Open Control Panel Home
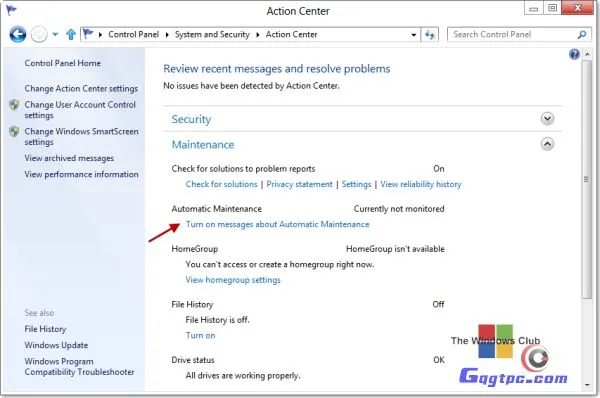 click(62, 63)
